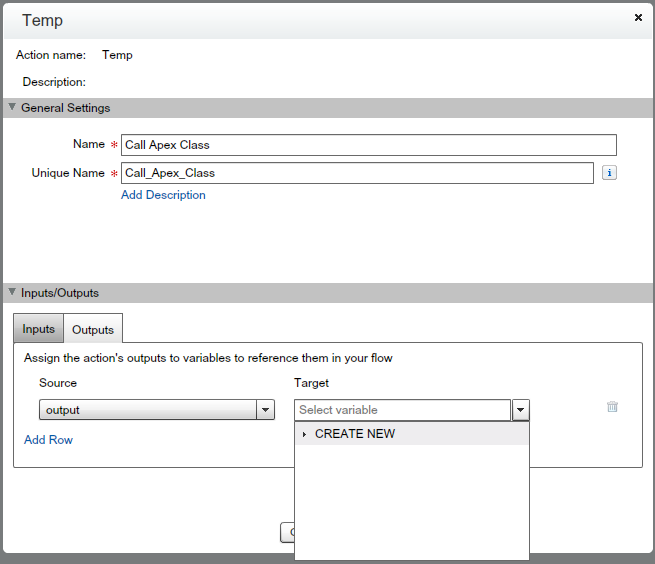Click the Add Description link
This screenshot has height=564, width=655.
[163, 195]
